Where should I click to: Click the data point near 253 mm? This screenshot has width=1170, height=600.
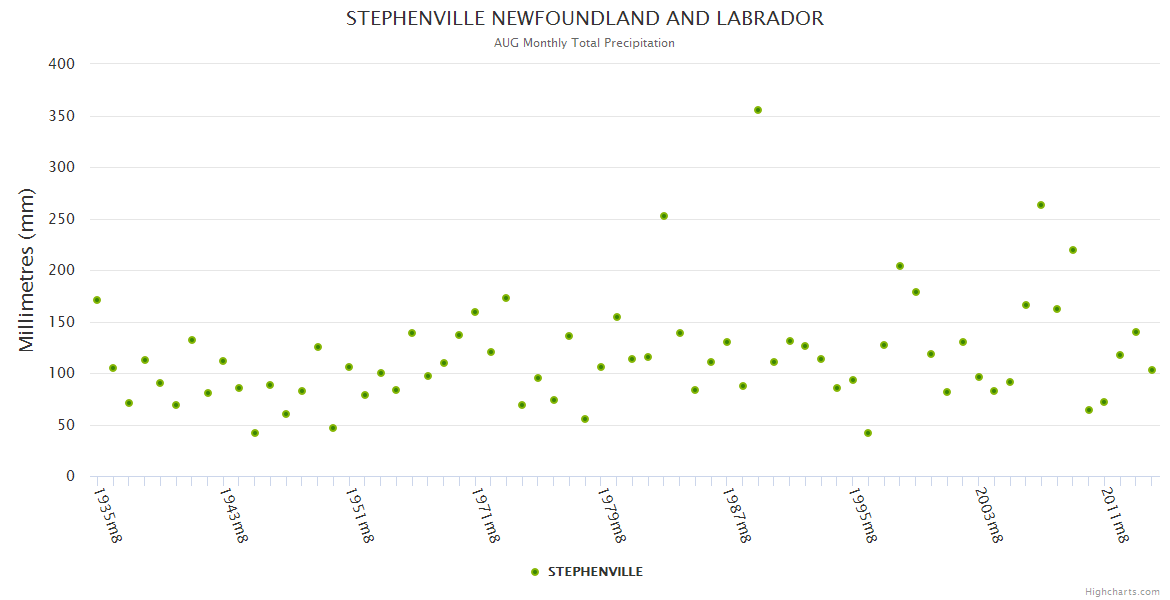click(664, 216)
